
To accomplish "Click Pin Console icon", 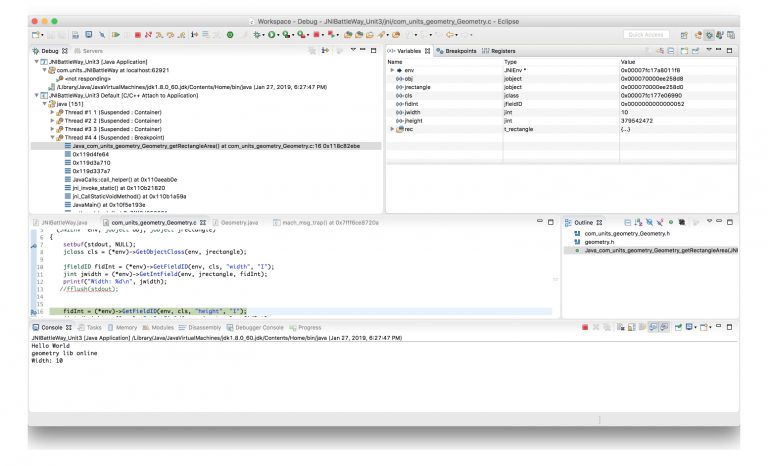I will point(678,327).
